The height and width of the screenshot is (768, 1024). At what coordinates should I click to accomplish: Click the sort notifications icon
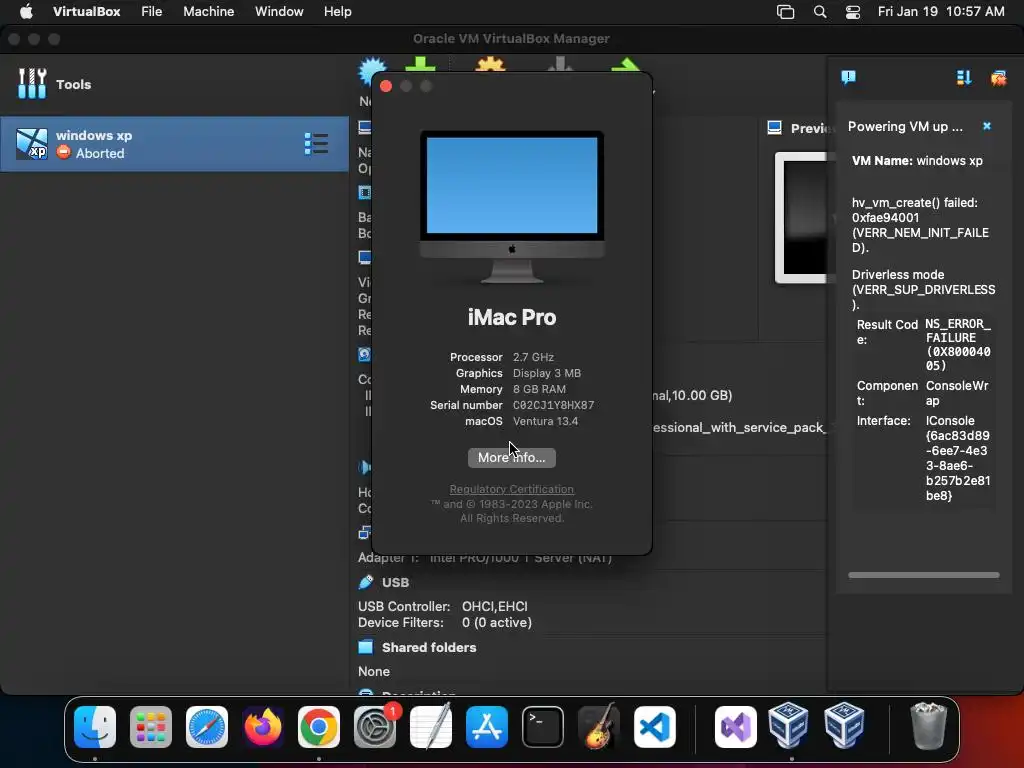click(x=964, y=78)
